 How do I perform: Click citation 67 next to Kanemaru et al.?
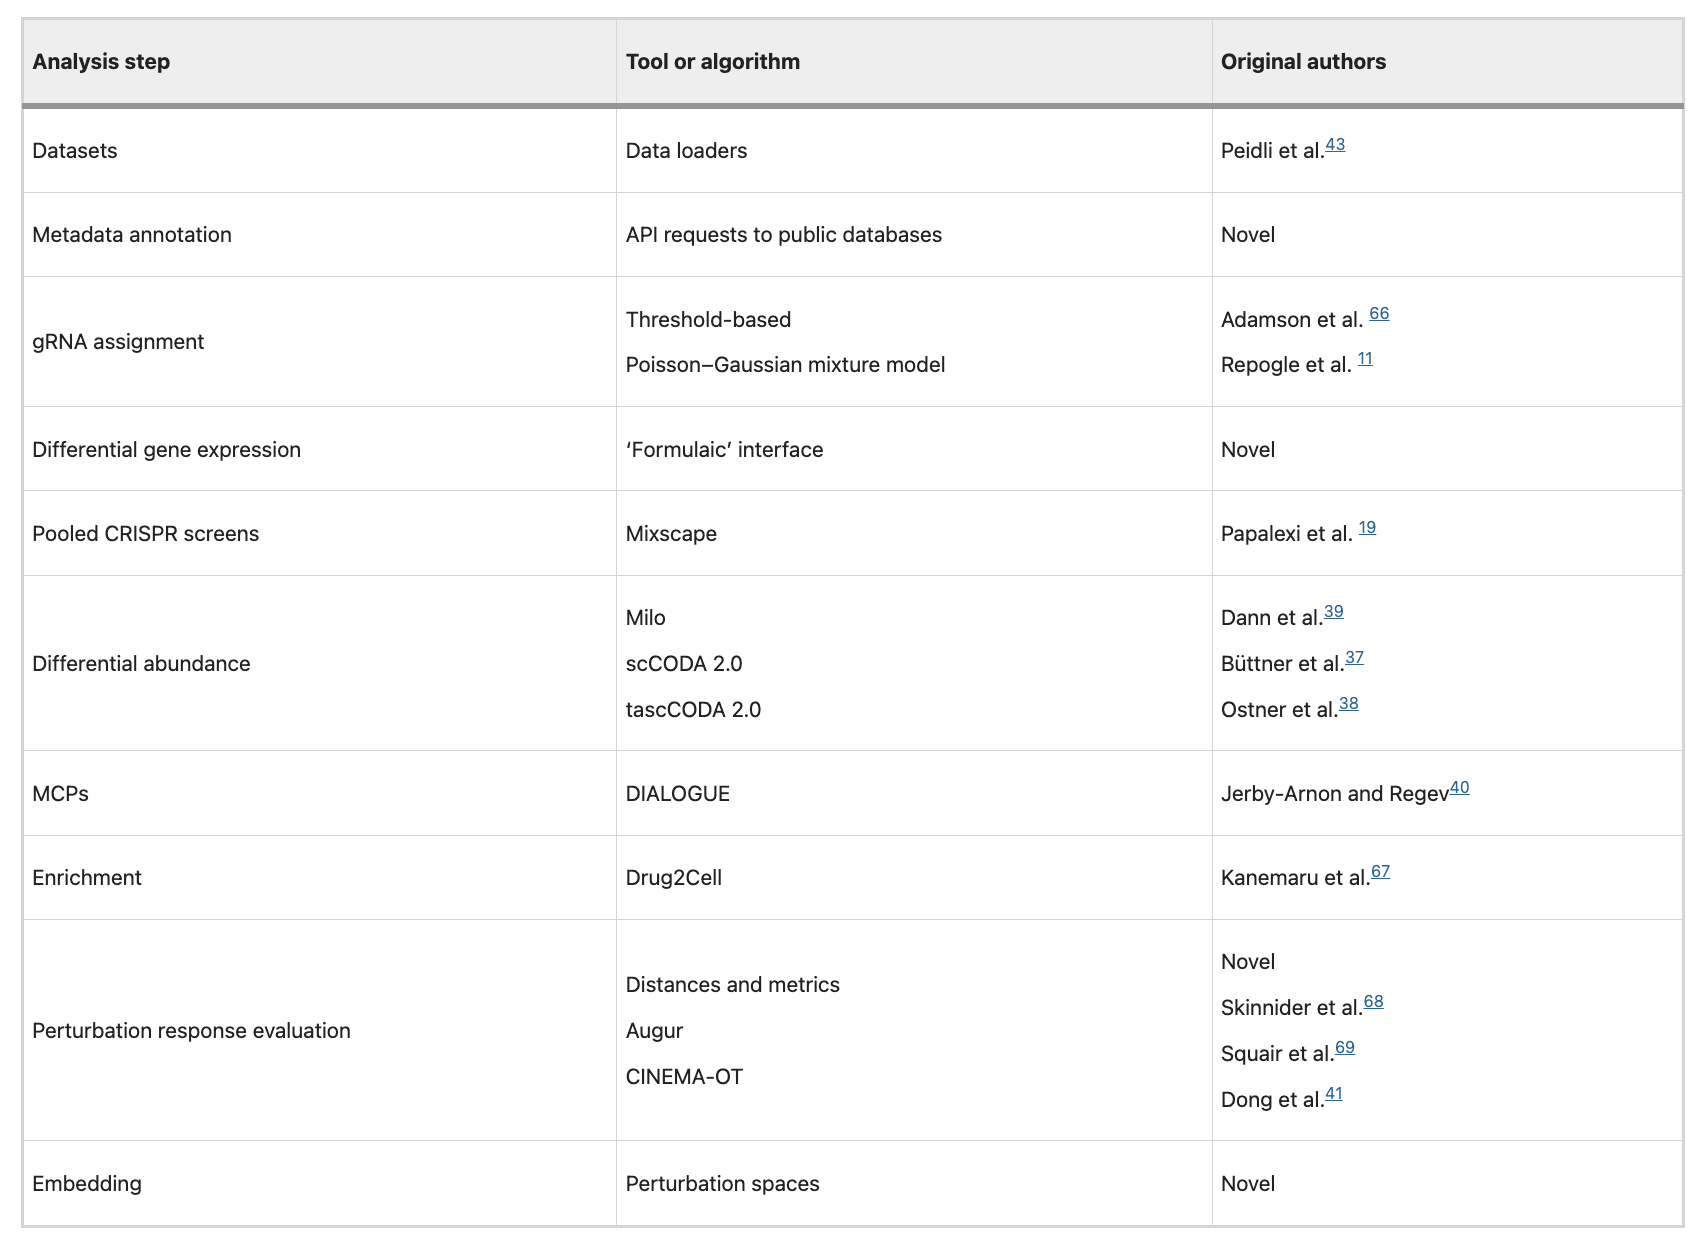[1380, 872]
